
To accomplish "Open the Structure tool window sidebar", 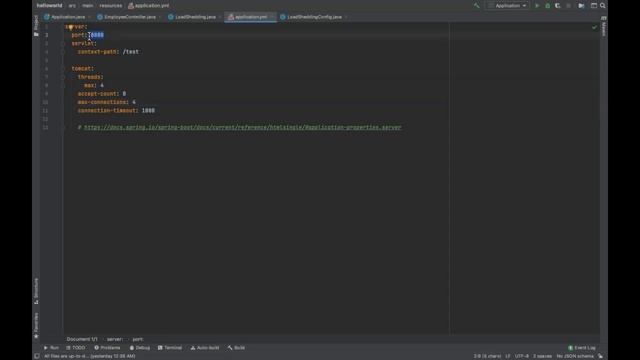I will click(x=36, y=291).
